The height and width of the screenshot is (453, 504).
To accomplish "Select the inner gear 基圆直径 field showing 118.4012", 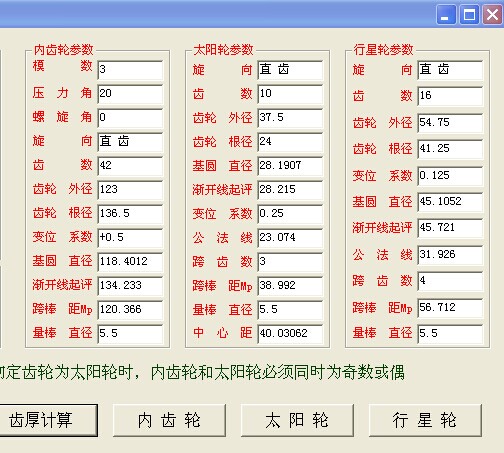I will [x=130, y=262].
